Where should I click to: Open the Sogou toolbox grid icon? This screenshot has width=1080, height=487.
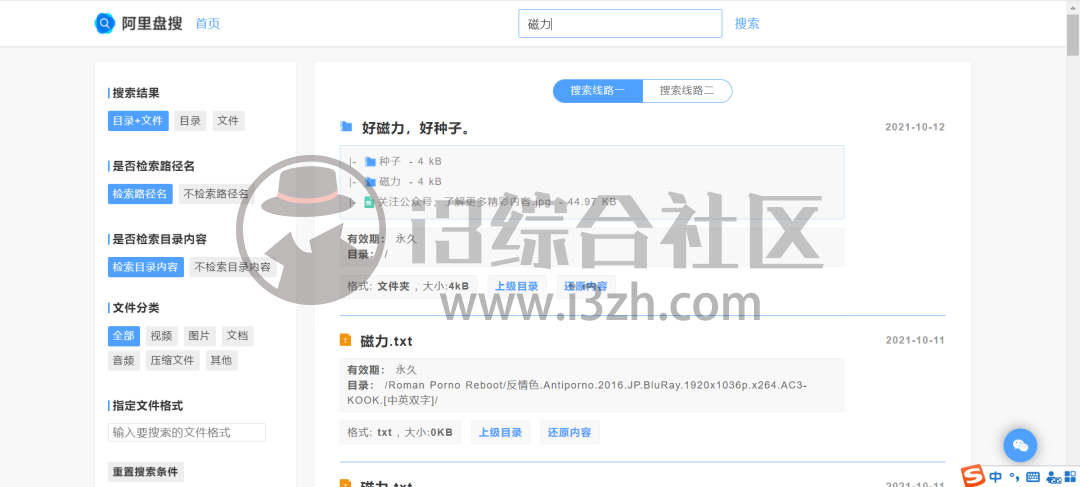coord(1070,477)
